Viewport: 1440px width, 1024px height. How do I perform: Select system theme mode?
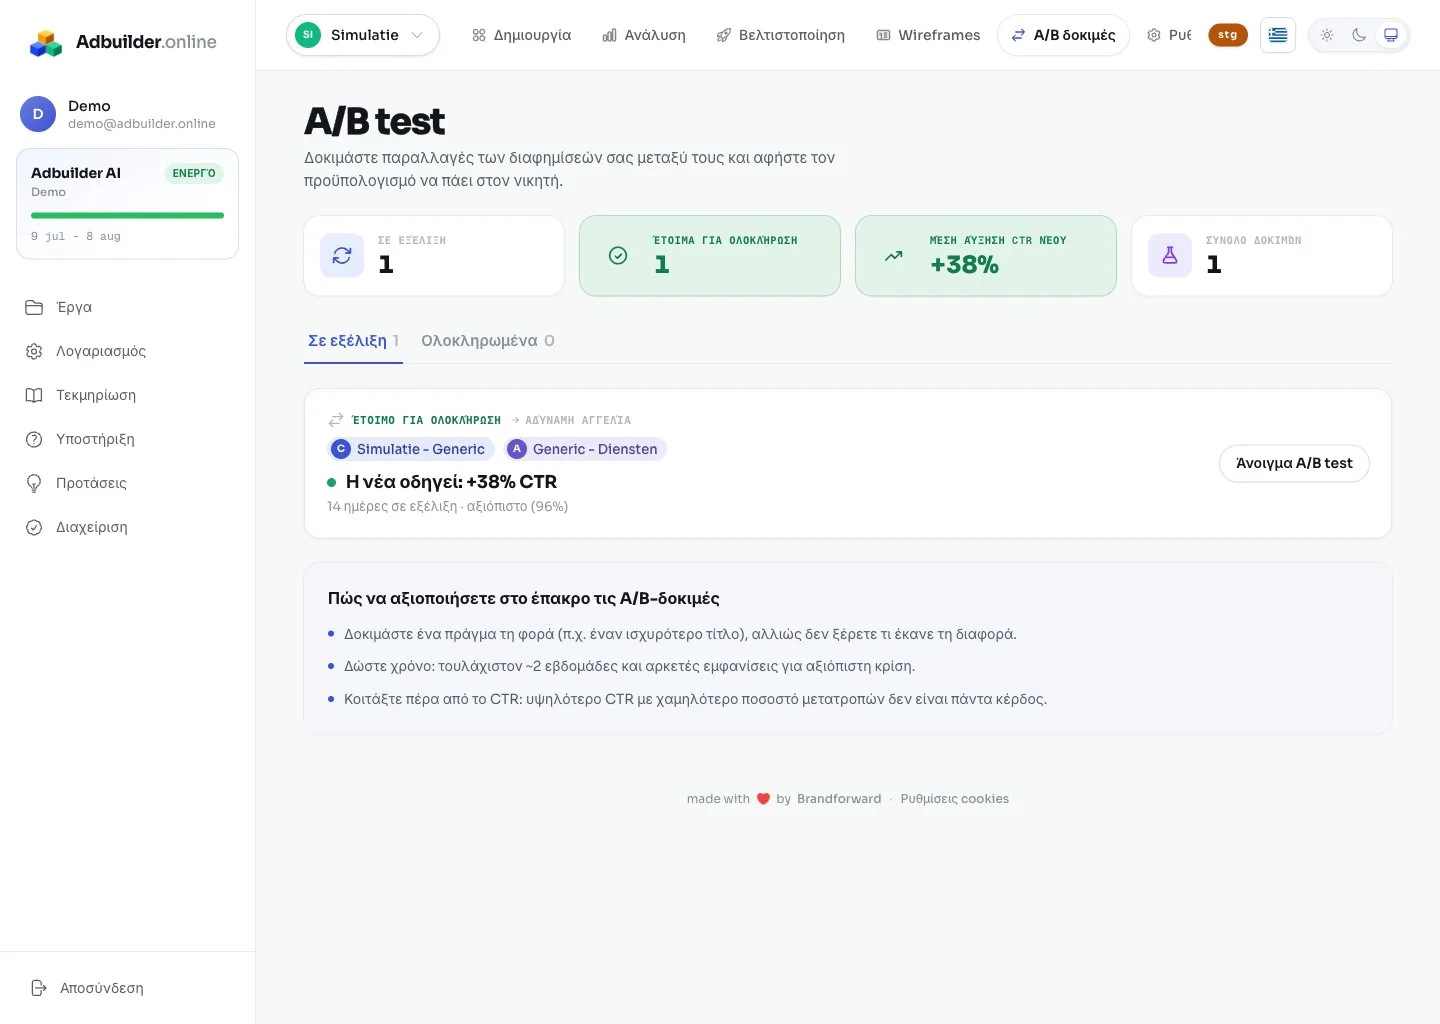[1391, 35]
